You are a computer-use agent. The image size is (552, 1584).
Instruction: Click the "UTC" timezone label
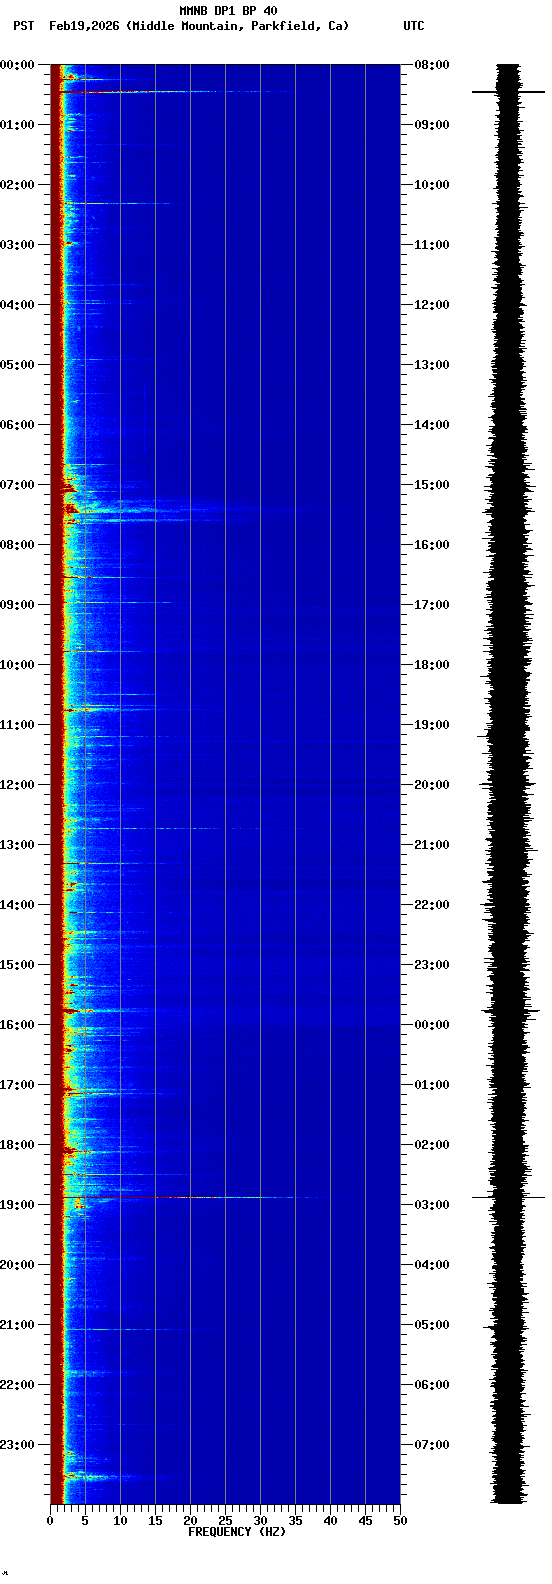point(413,26)
